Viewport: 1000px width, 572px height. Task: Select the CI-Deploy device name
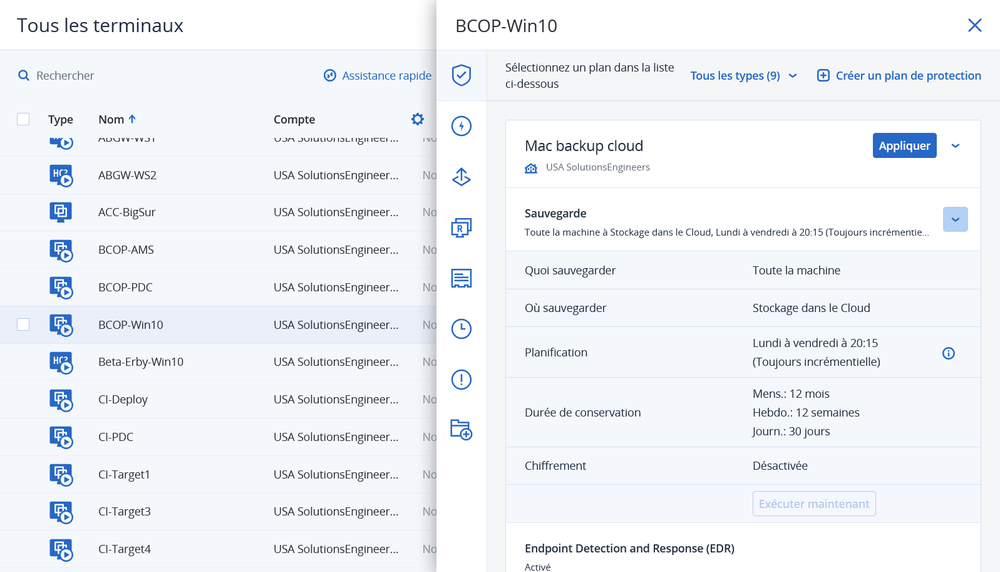pos(123,400)
